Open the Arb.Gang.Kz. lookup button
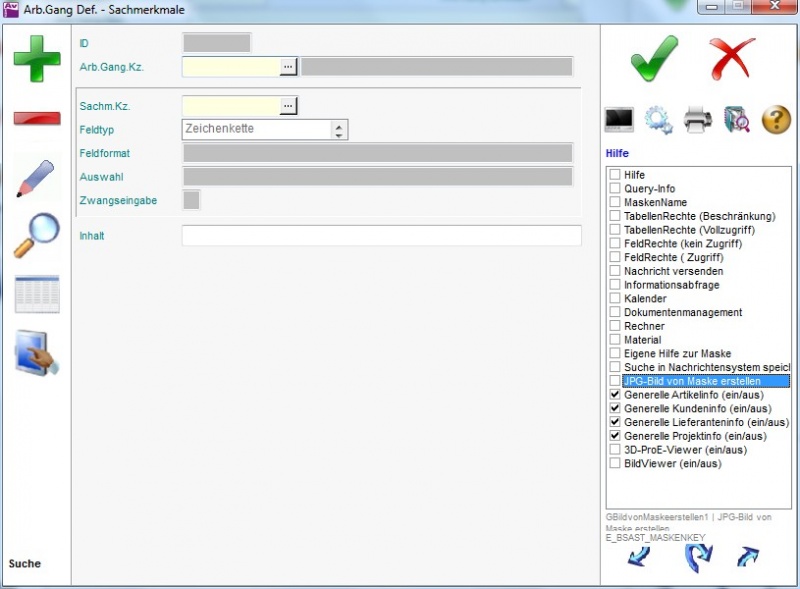The width and height of the screenshot is (800, 589). 289,67
